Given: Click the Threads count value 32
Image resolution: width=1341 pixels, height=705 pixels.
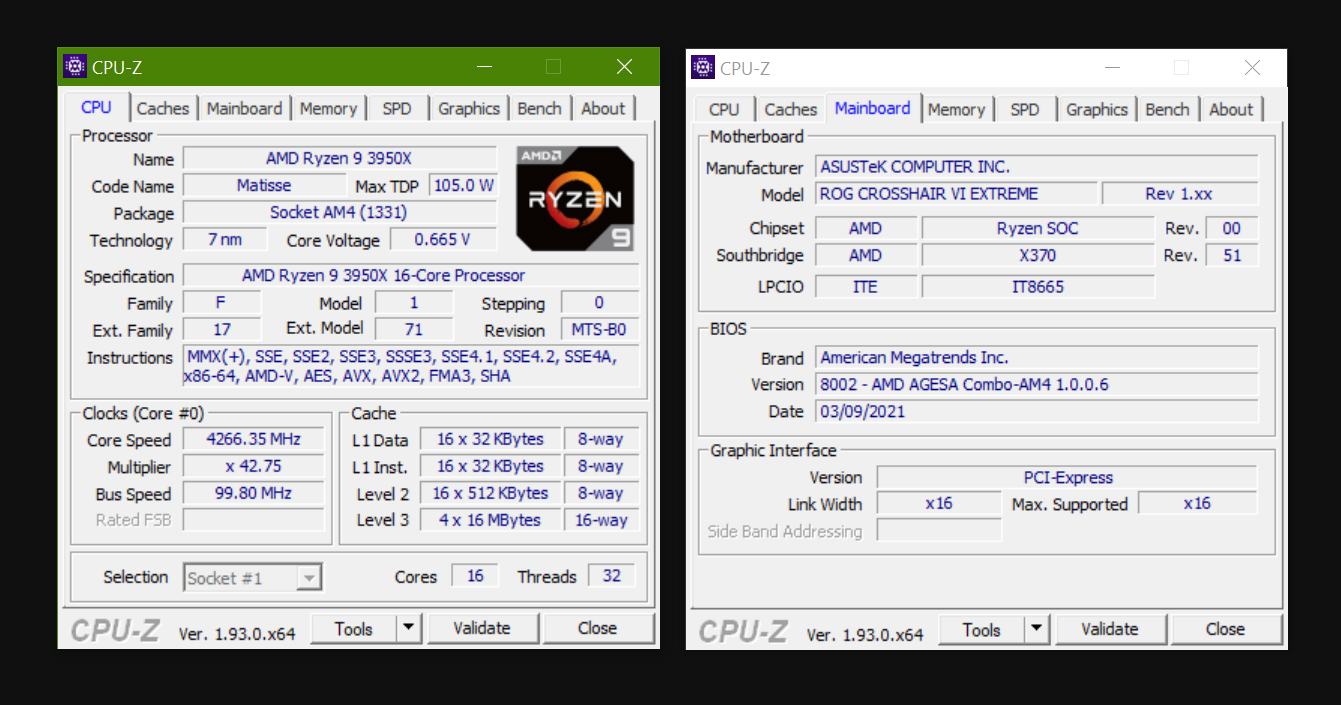Looking at the screenshot, I should pyautogui.click(x=612, y=576).
